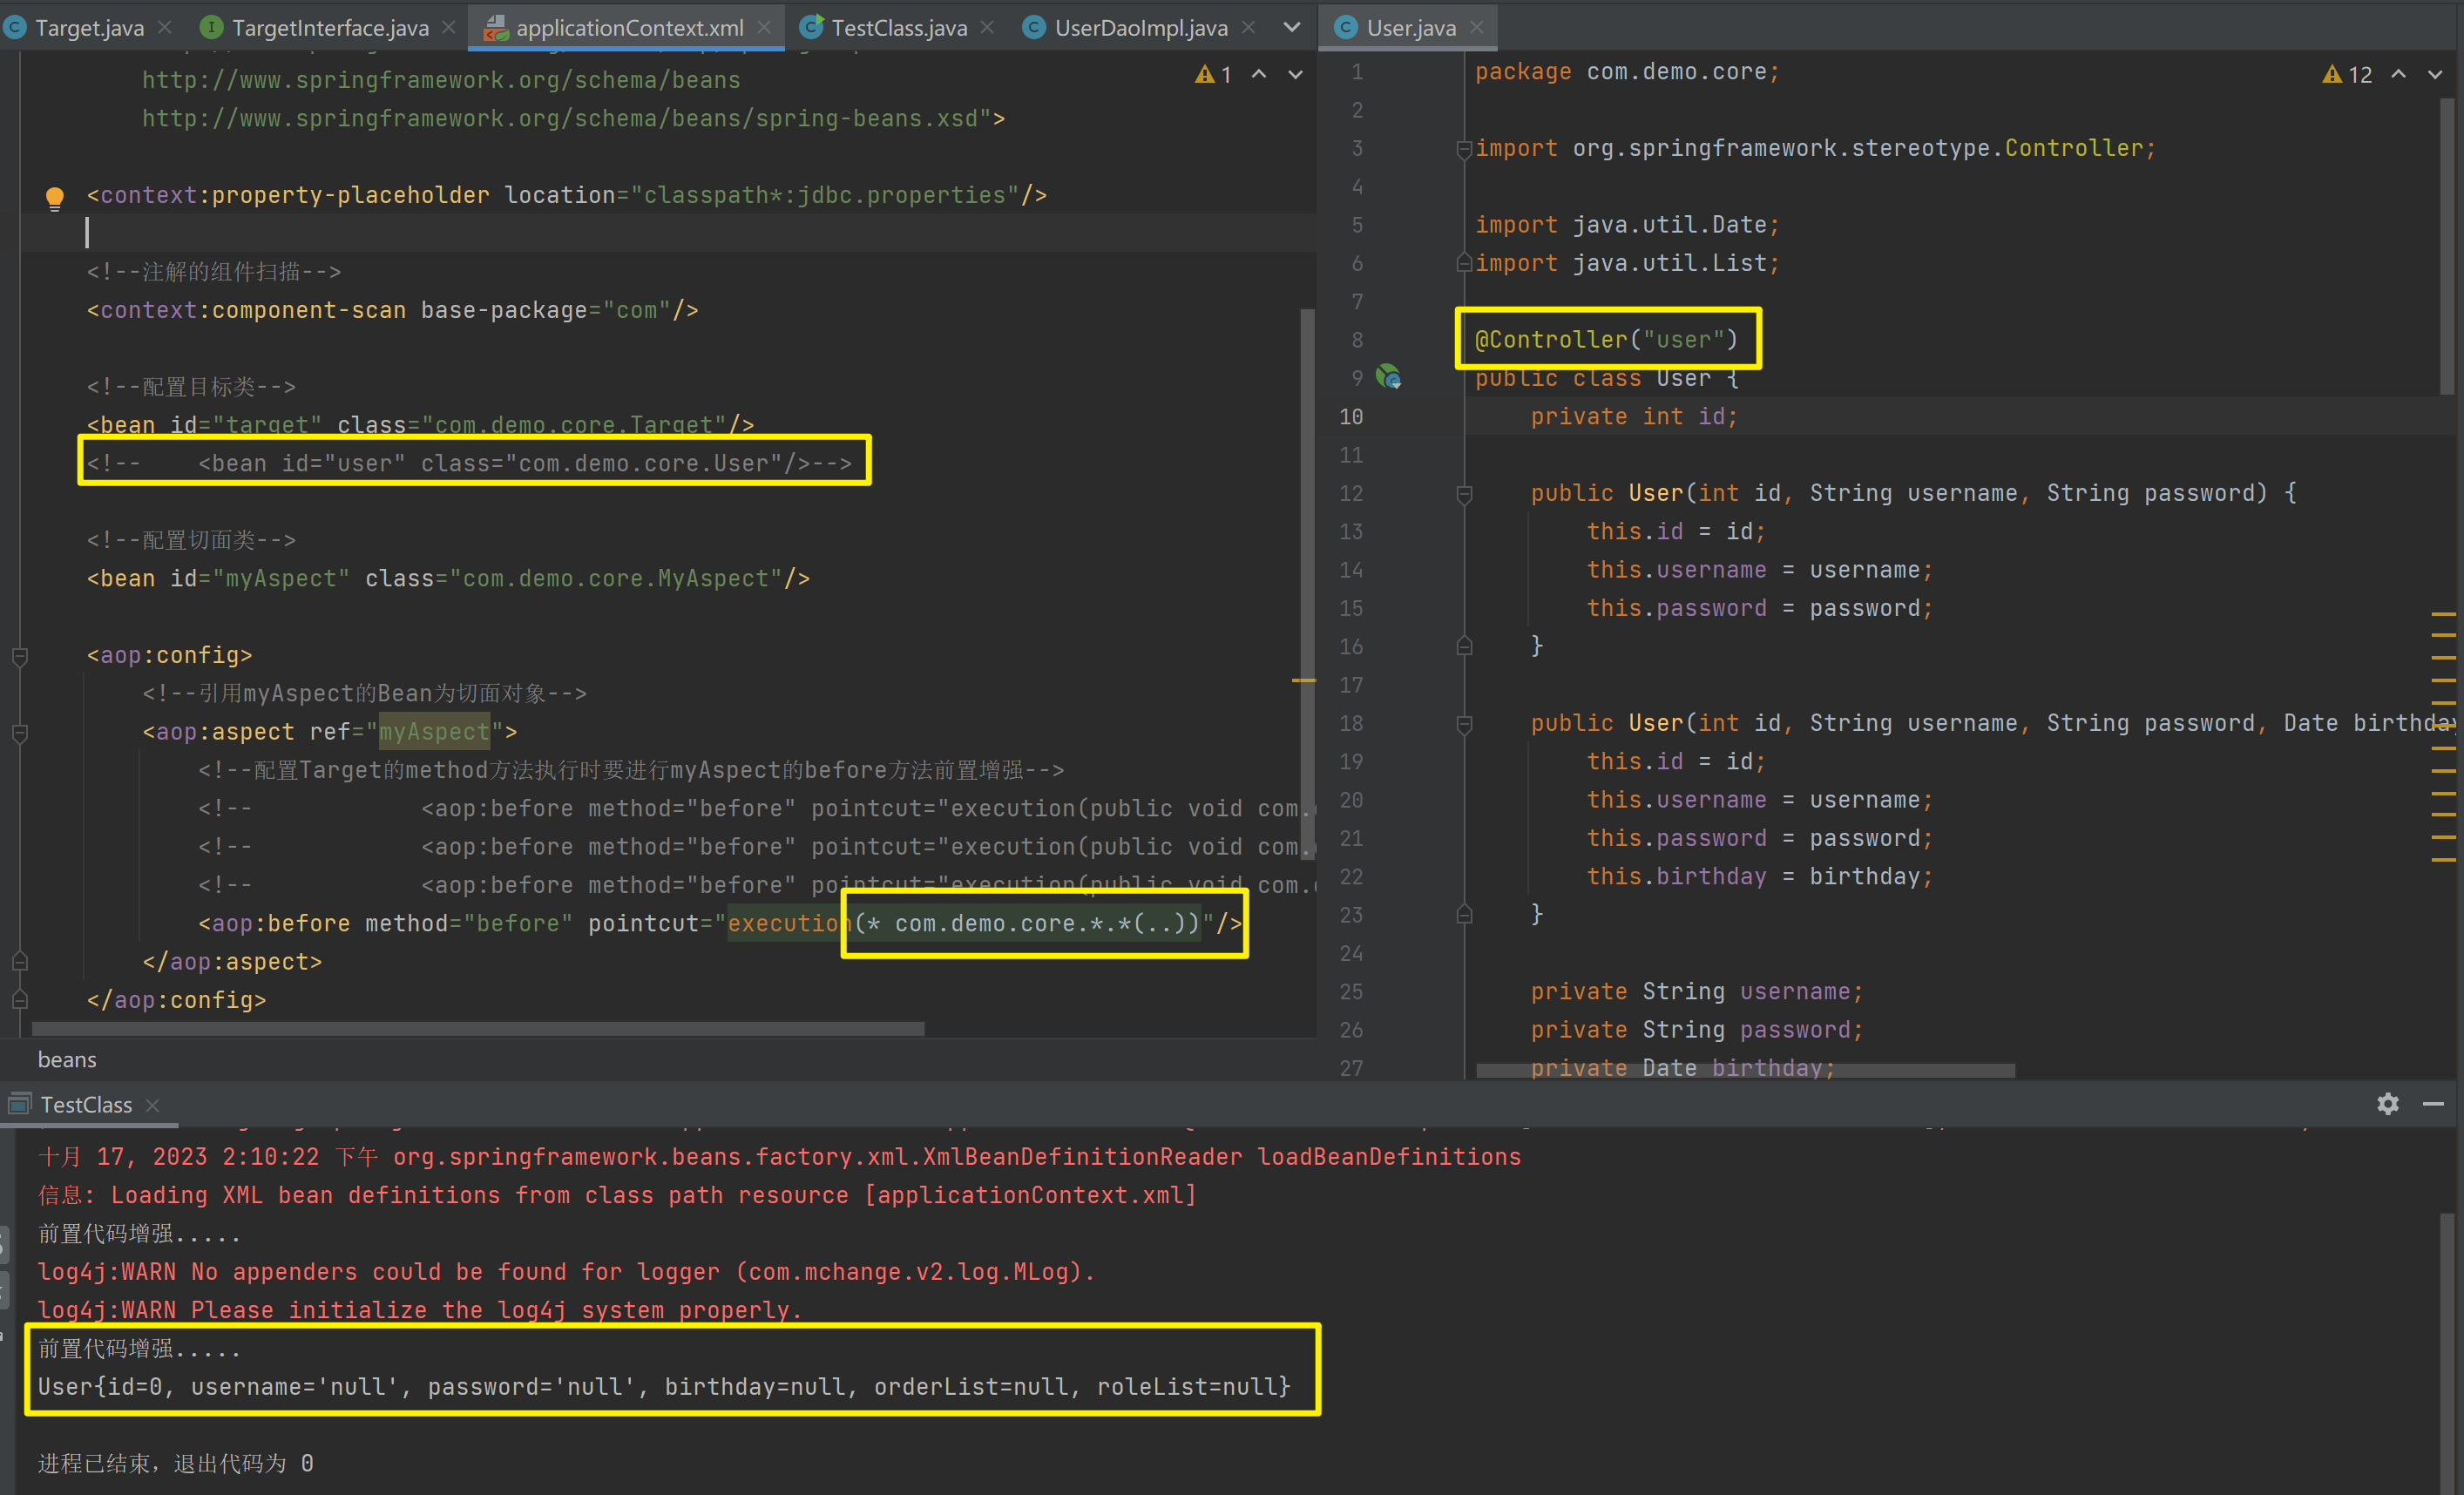Go to previous highlighted error in XML editor
2464x1495 pixels.
(1259, 75)
